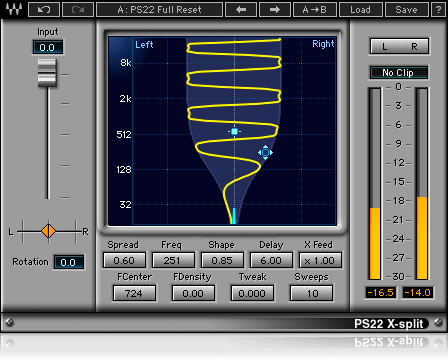This screenshot has height=361, width=448.
Task: Click the Sweeps value 10
Action: (311, 293)
